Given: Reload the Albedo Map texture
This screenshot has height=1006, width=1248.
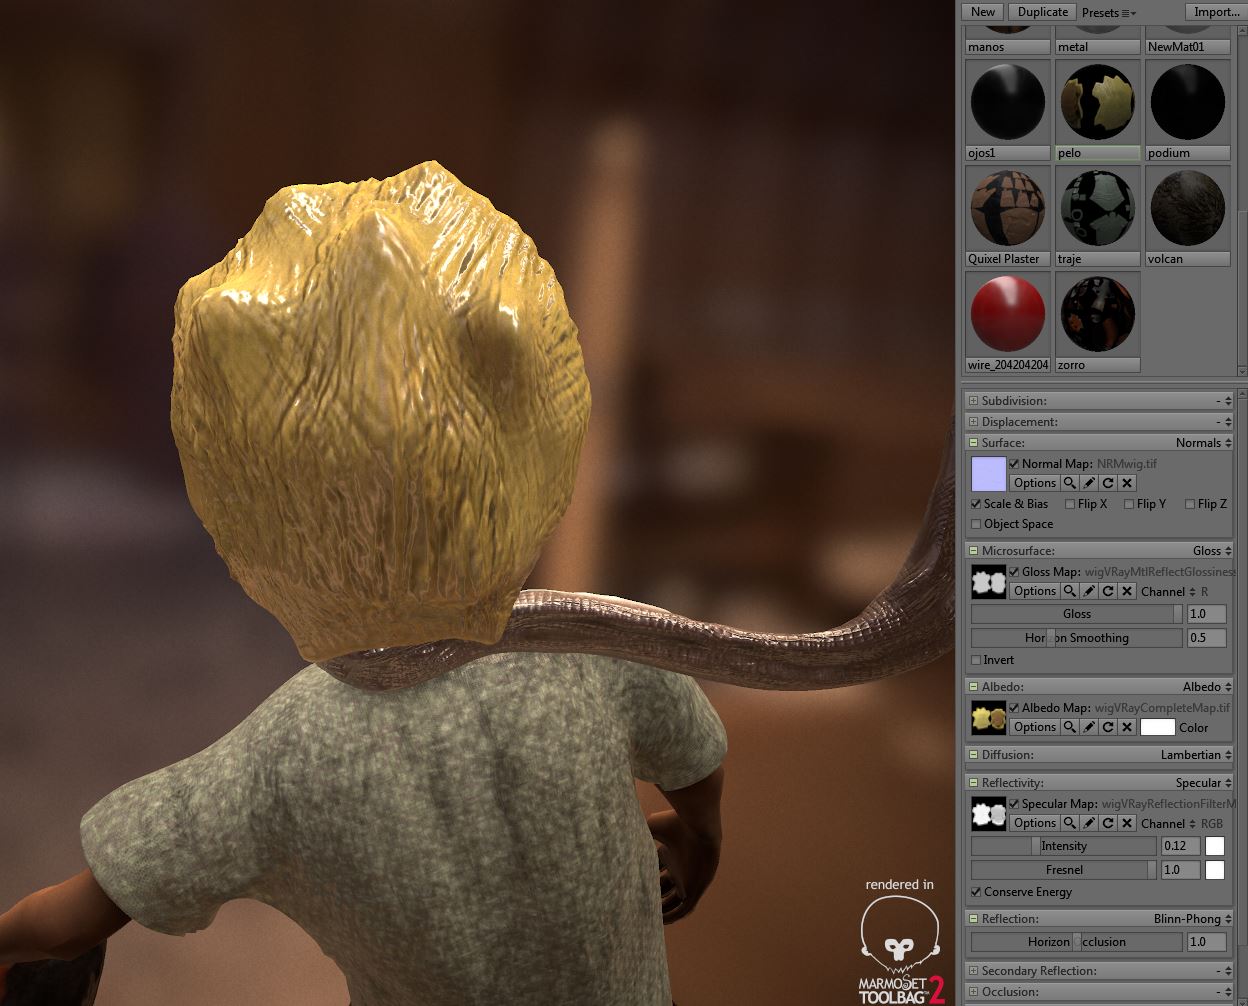Looking at the screenshot, I should [x=1108, y=727].
